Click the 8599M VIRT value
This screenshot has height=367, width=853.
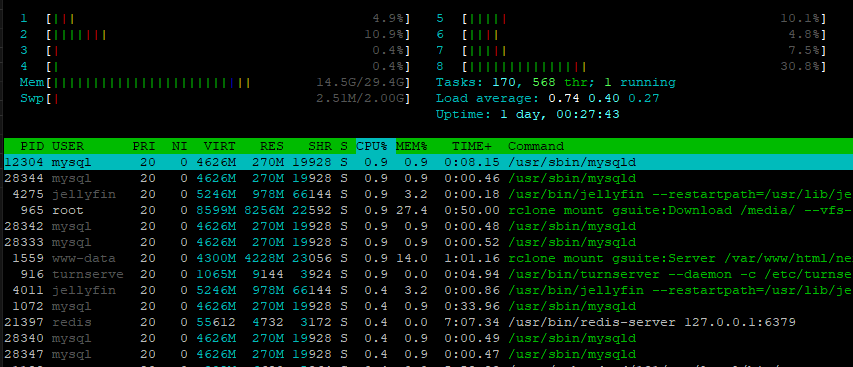[216, 210]
